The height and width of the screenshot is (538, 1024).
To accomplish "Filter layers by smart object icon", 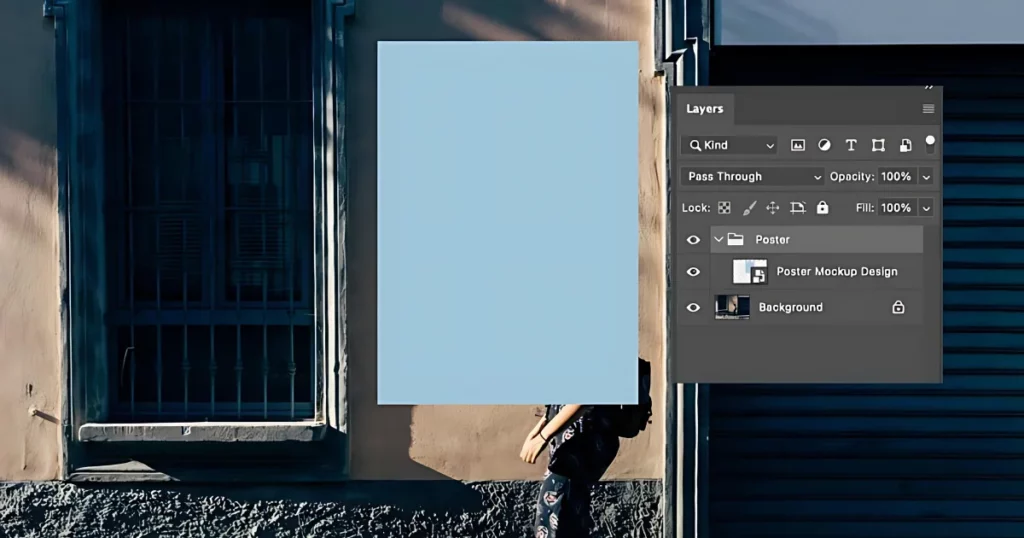I will (905, 145).
